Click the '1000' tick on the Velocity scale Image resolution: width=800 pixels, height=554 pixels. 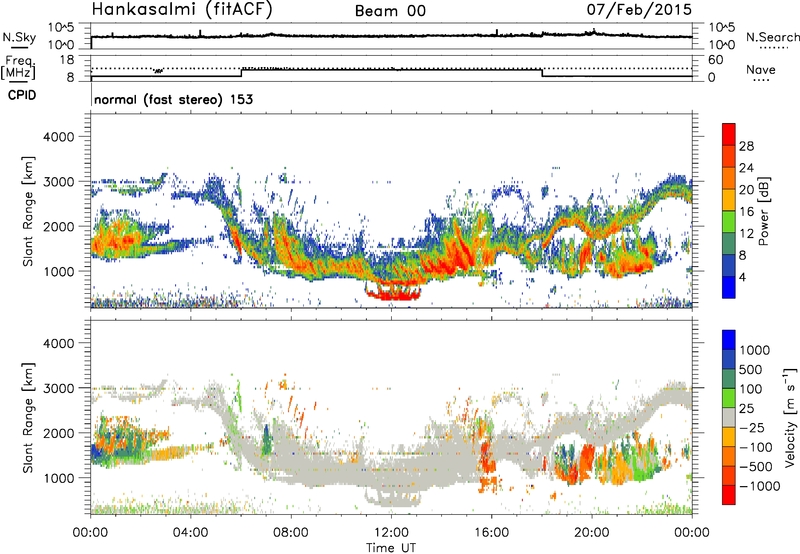tap(755, 350)
